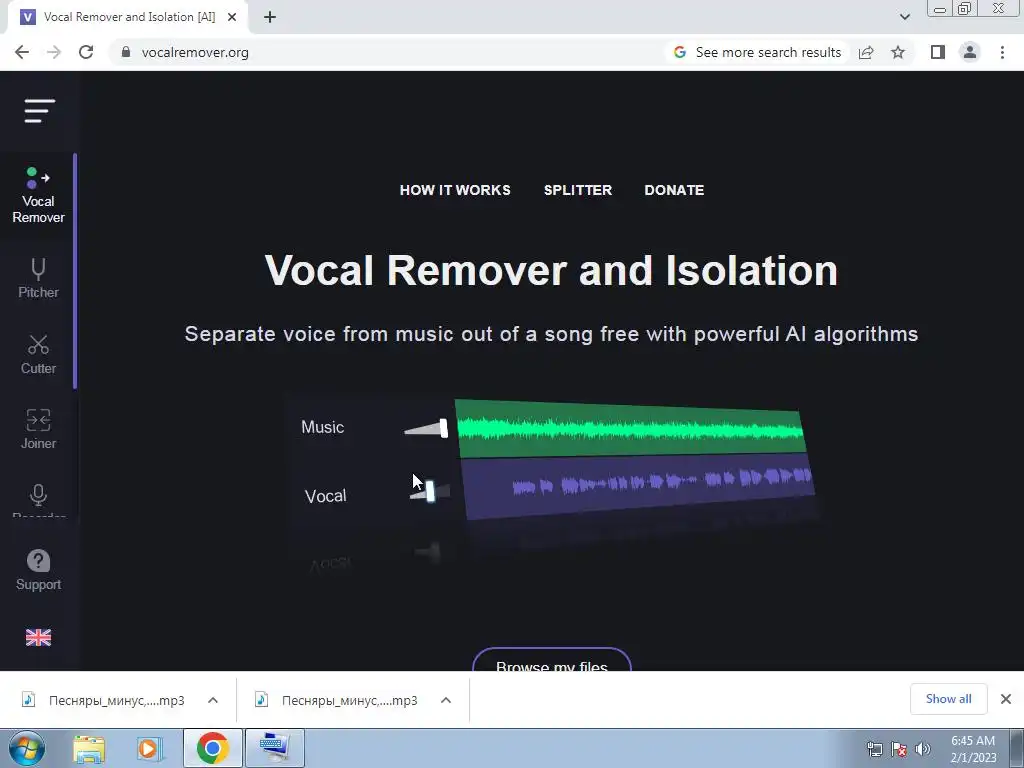The image size is (1024, 768).
Task: Open the Chrome profile menu
Action: click(970, 52)
